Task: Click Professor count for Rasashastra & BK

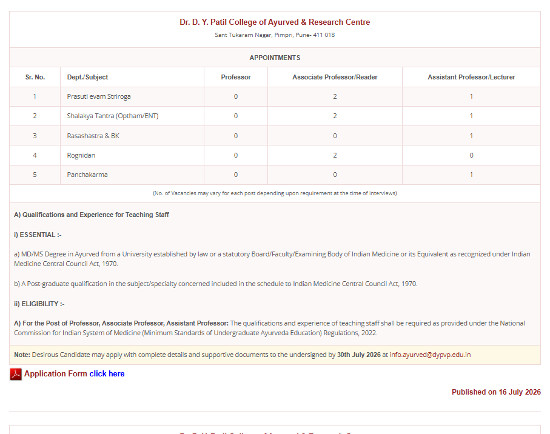Action: click(236, 135)
